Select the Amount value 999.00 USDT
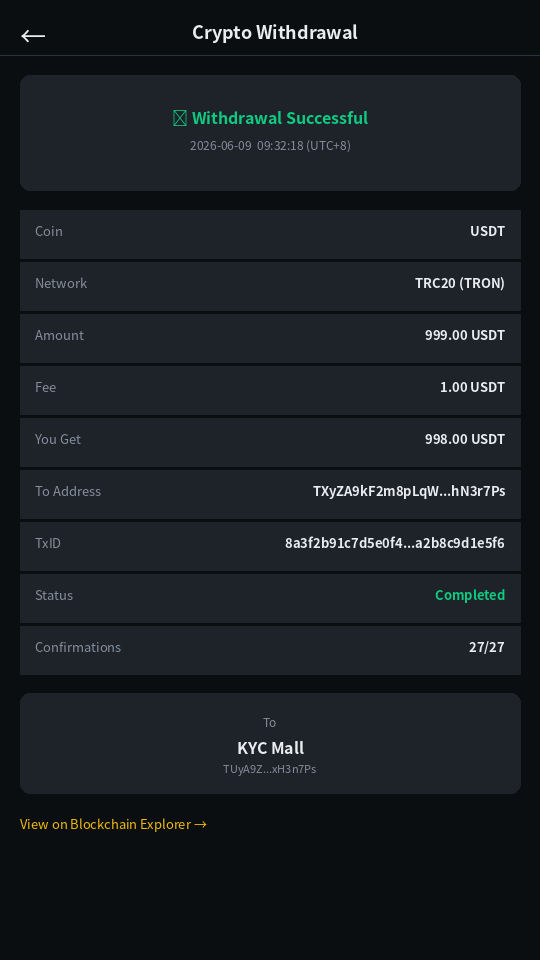540x960 pixels. click(x=465, y=335)
